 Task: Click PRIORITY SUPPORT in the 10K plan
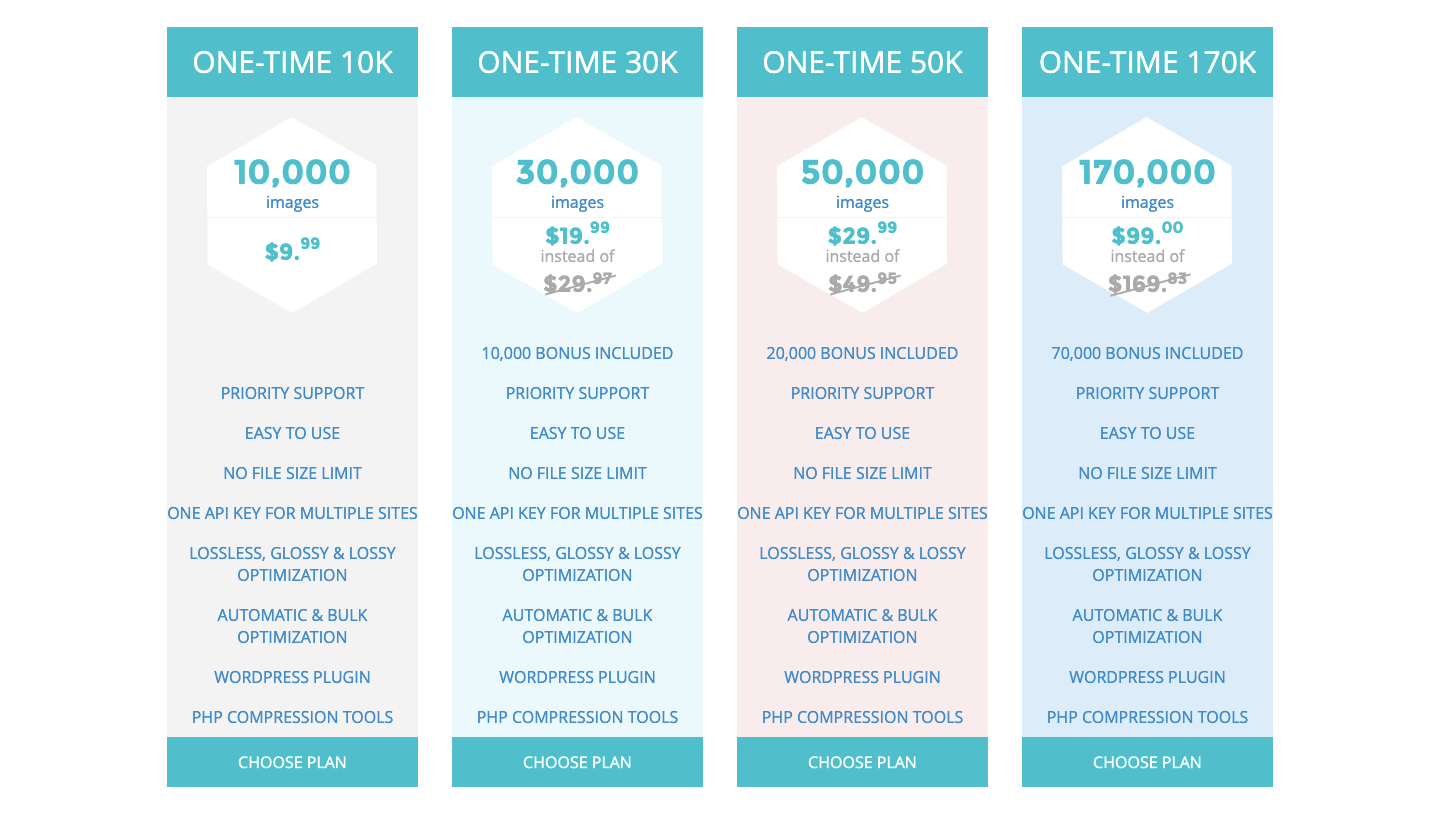(292, 393)
